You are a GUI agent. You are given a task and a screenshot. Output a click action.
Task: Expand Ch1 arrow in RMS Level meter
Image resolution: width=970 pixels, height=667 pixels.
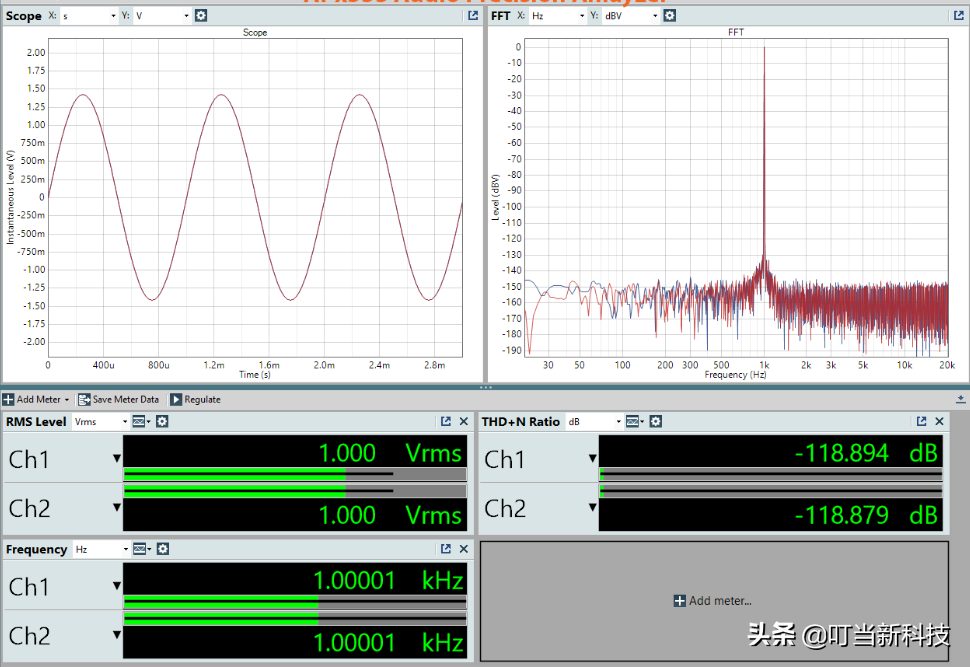tap(117, 460)
